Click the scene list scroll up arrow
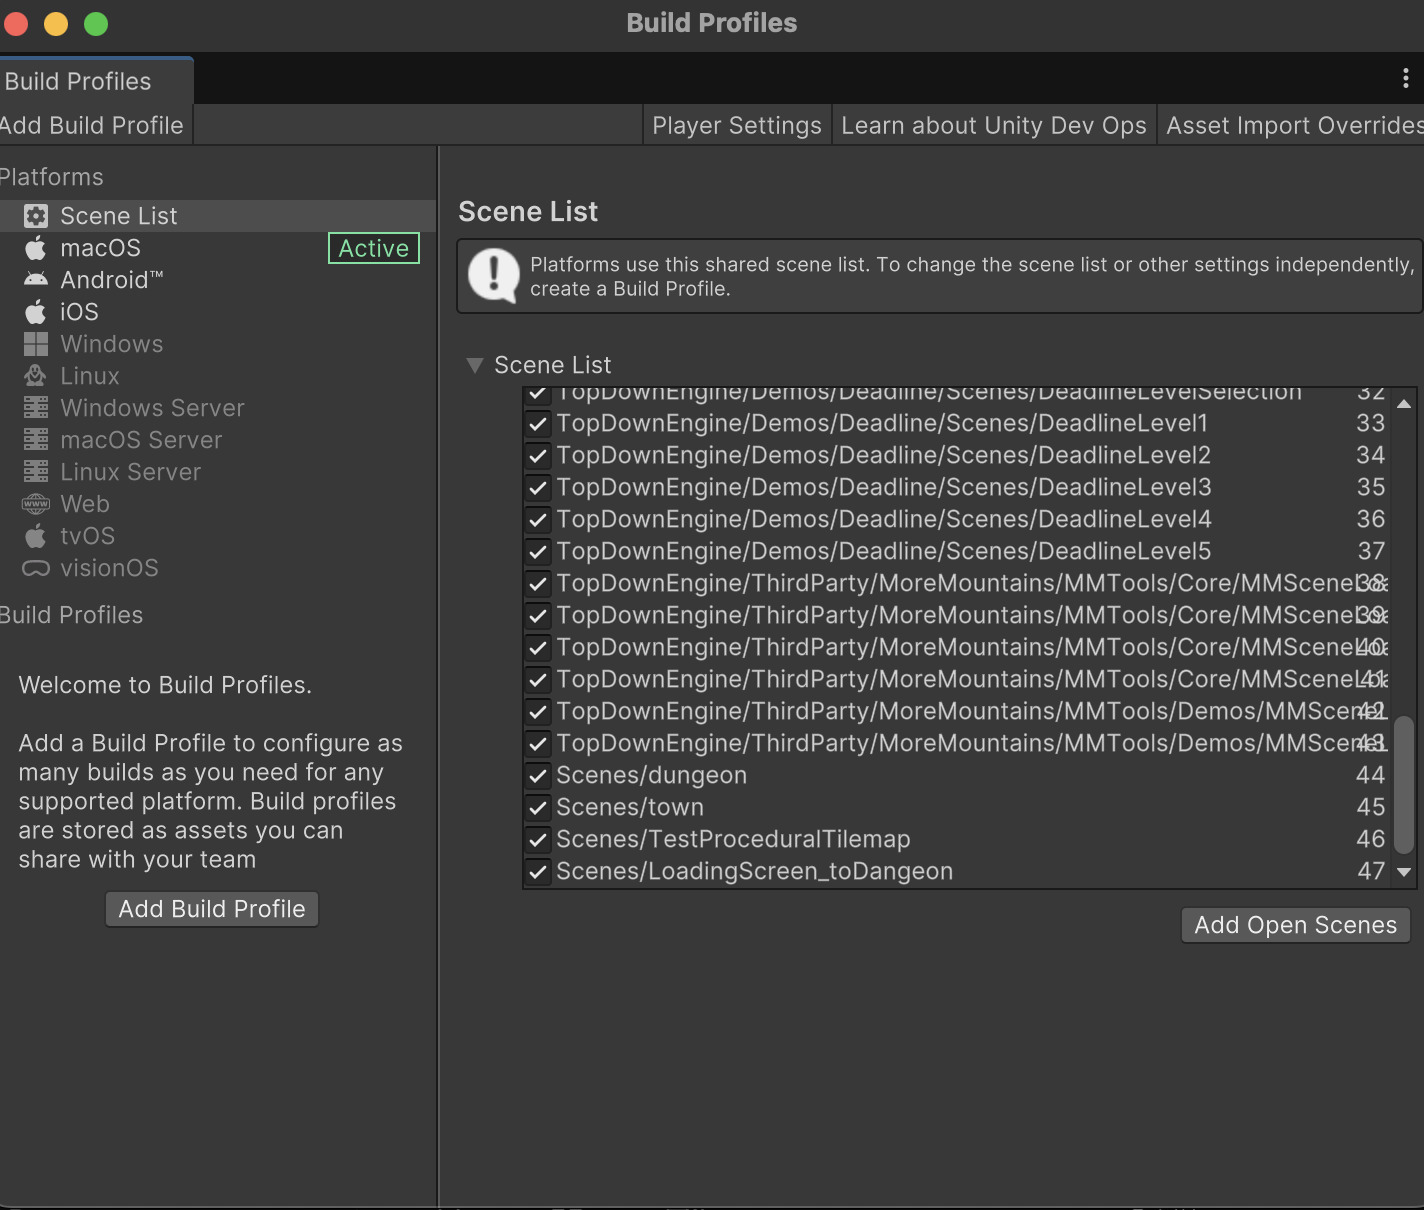Image resolution: width=1424 pixels, height=1210 pixels. (x=1404, y=404)
